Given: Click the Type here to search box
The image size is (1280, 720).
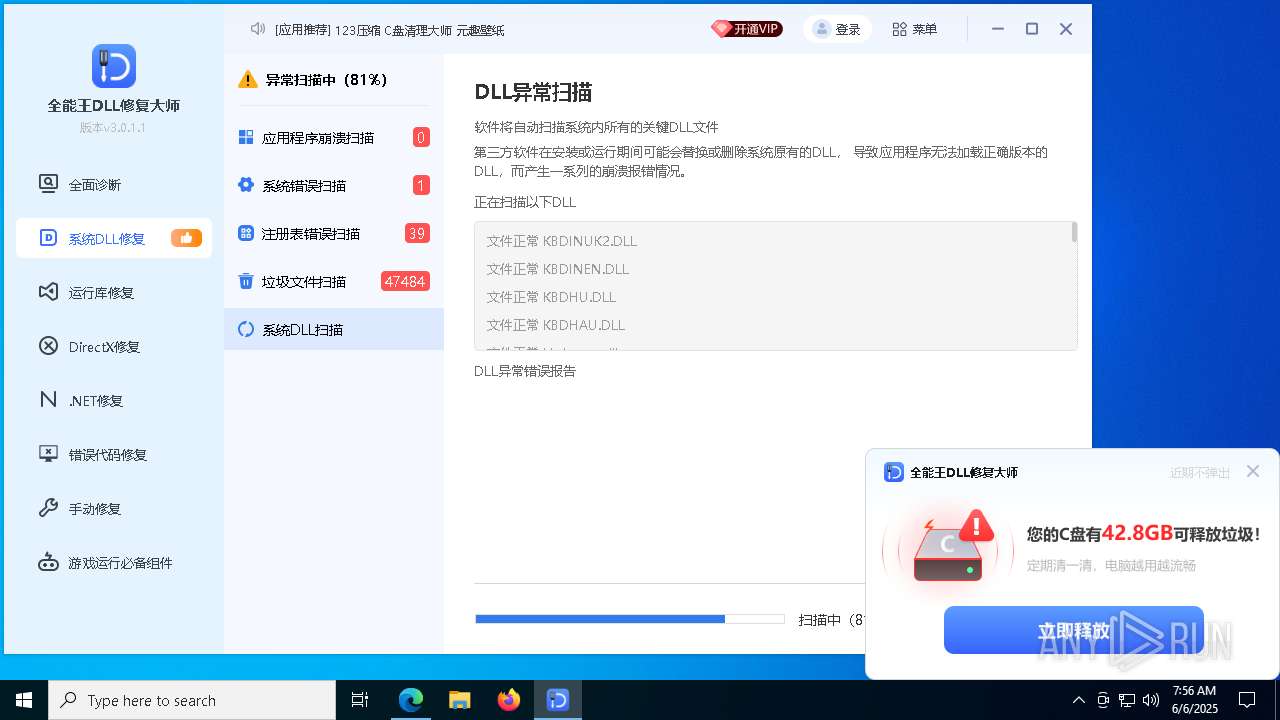Looking at the screenshot, I should pyautogui.click(x=192, y=700).
